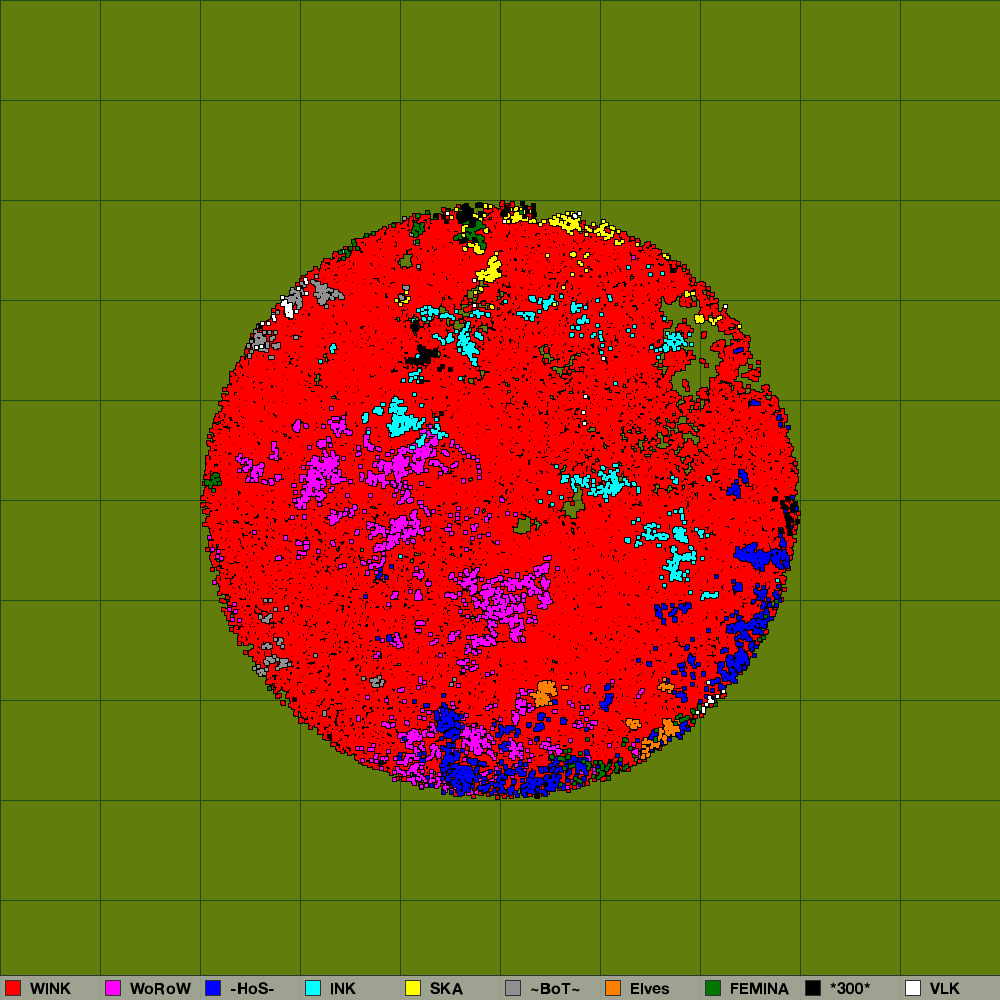The image size is (1000, 1000).
Task: Select the -HoS- text label
Action: click(252, 988)
